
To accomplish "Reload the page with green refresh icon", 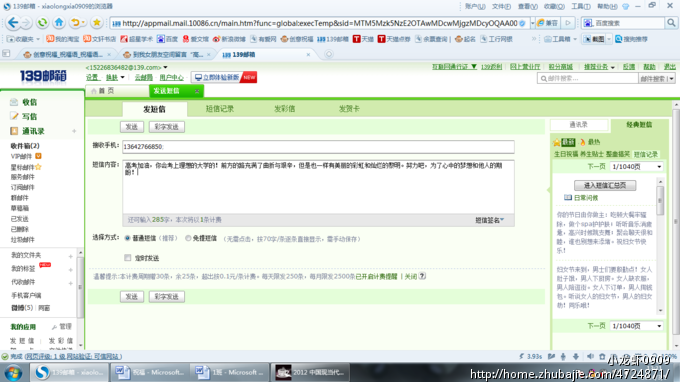I will 42,23.
